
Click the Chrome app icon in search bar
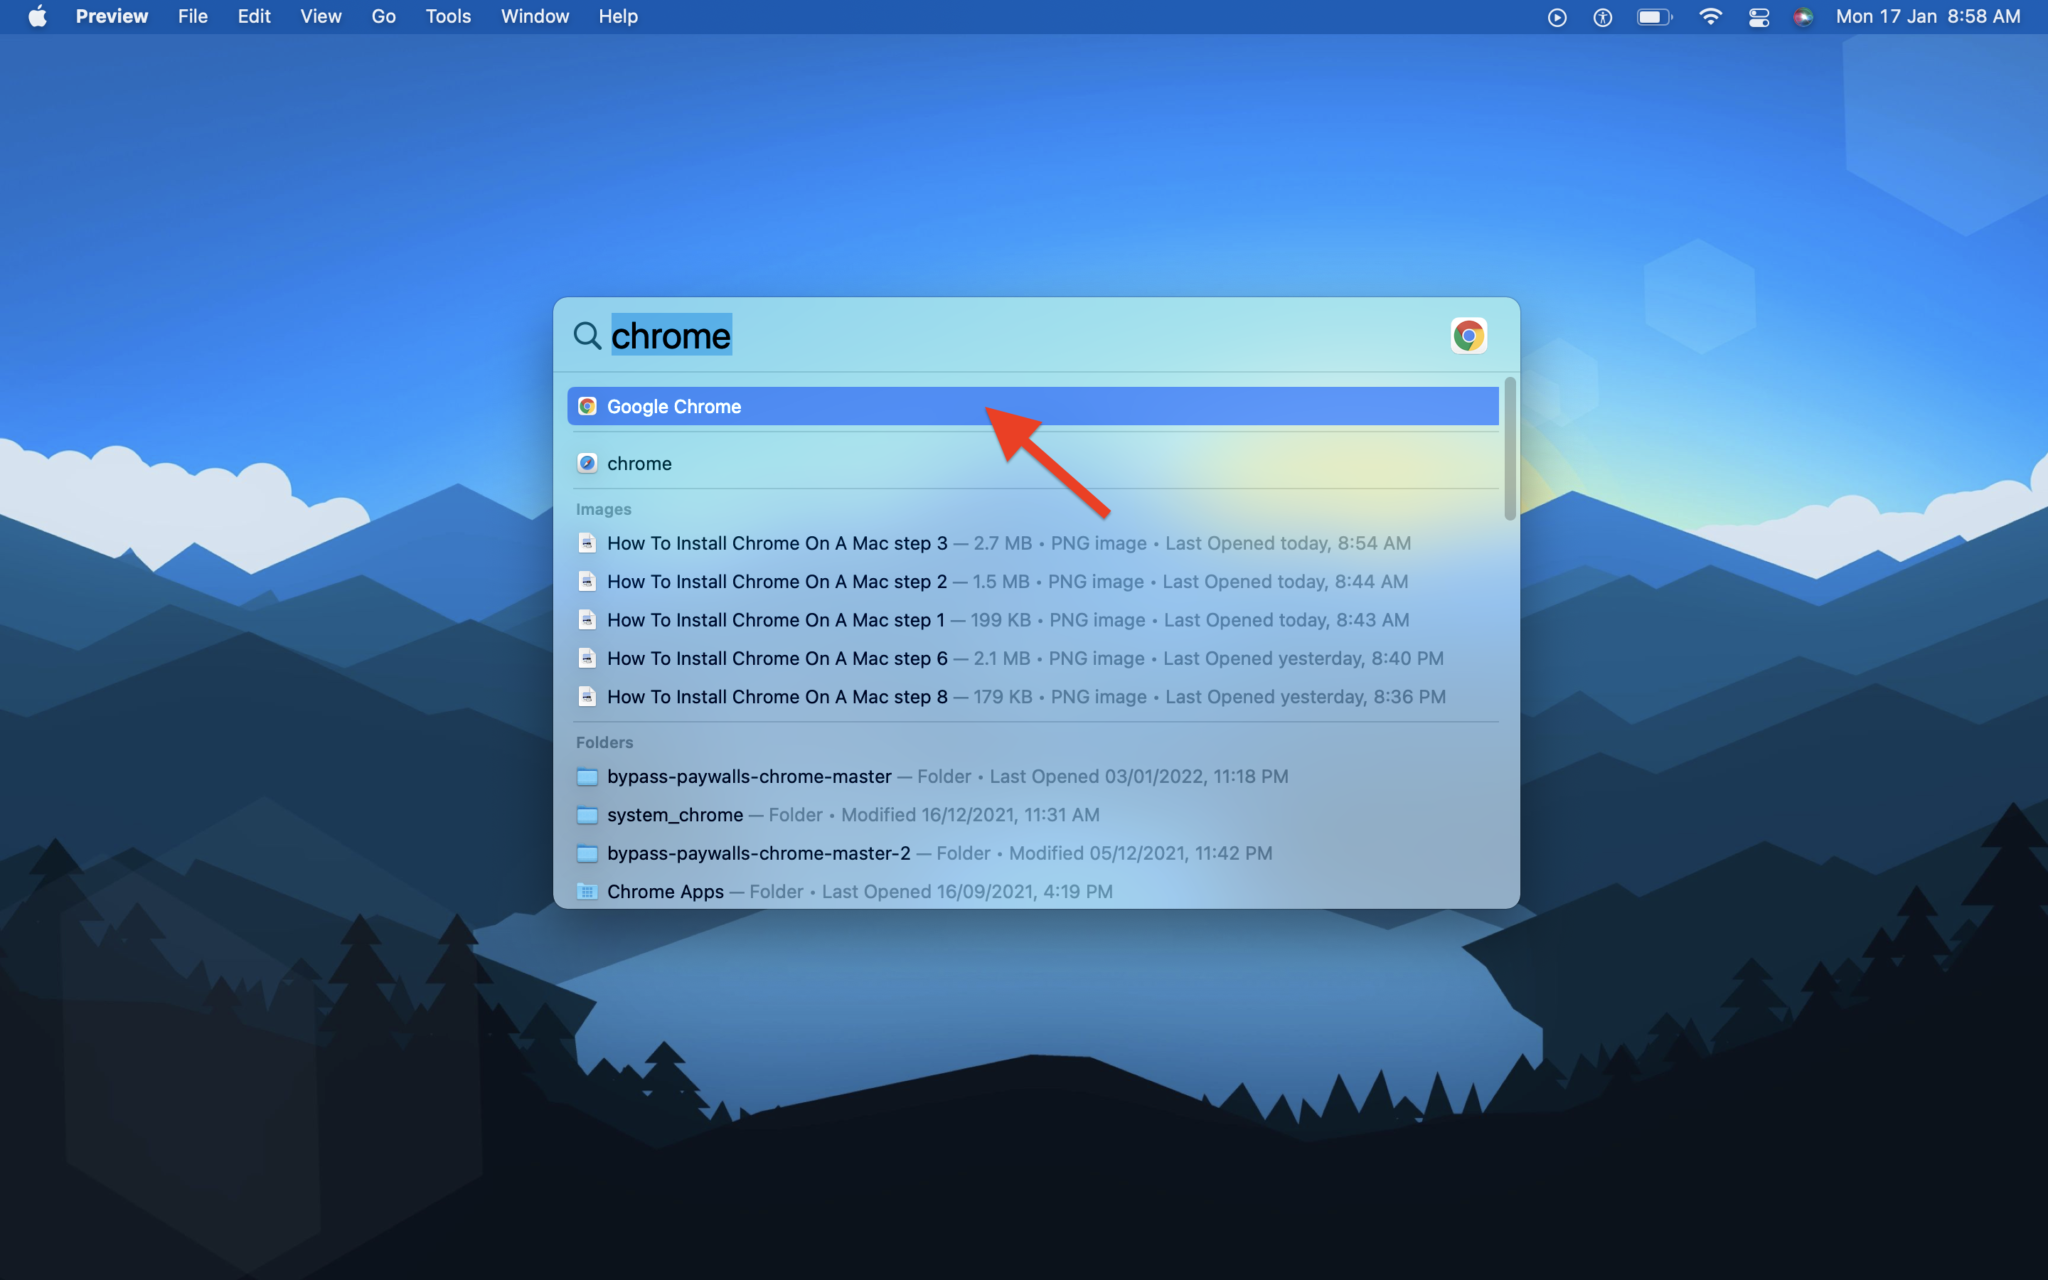coord(1469,336)
